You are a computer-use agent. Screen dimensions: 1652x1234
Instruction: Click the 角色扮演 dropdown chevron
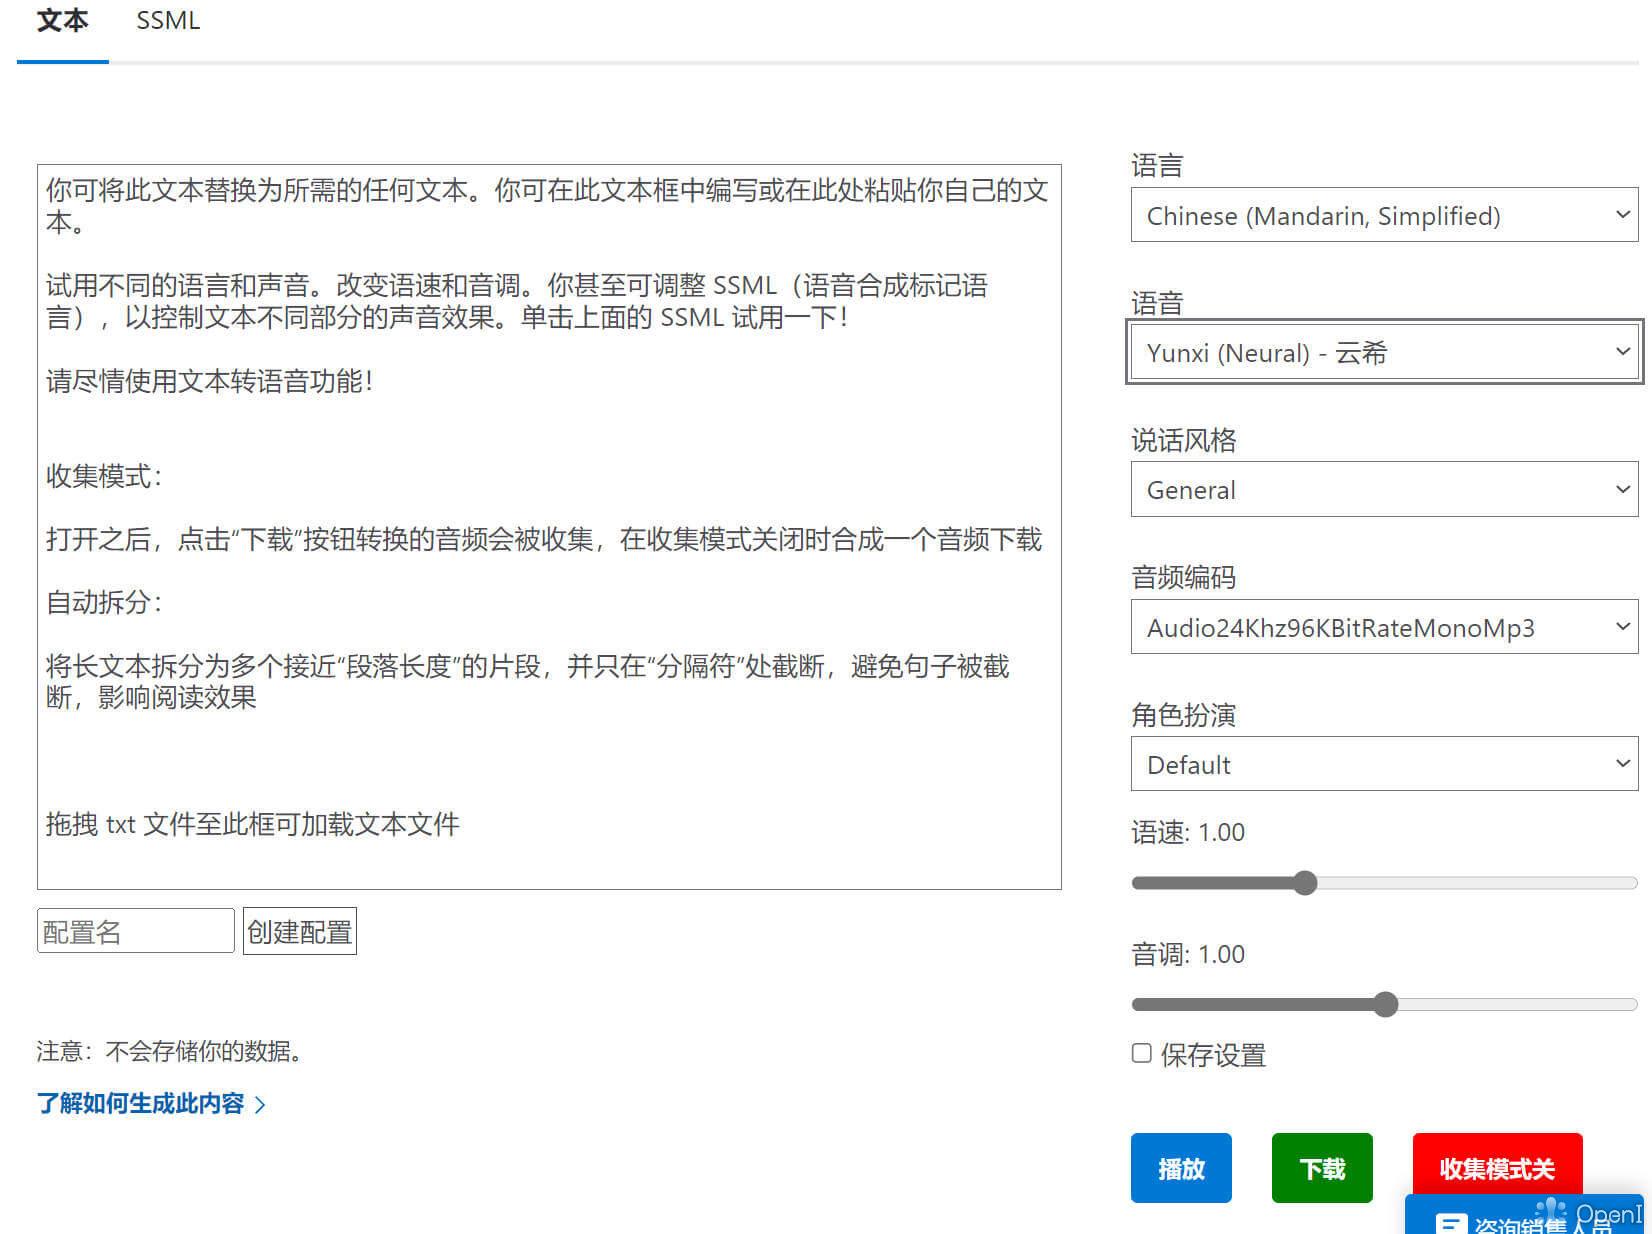1622,764
